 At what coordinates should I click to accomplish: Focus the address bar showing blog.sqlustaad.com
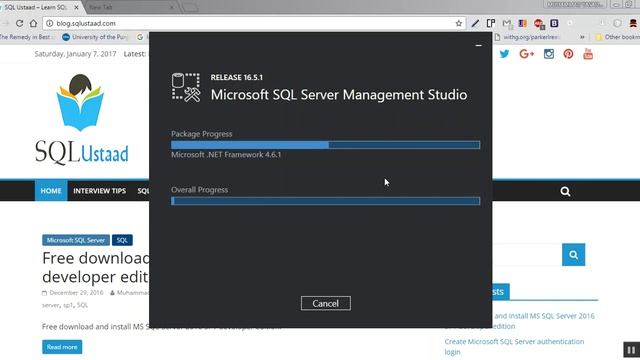coord(255,23)
